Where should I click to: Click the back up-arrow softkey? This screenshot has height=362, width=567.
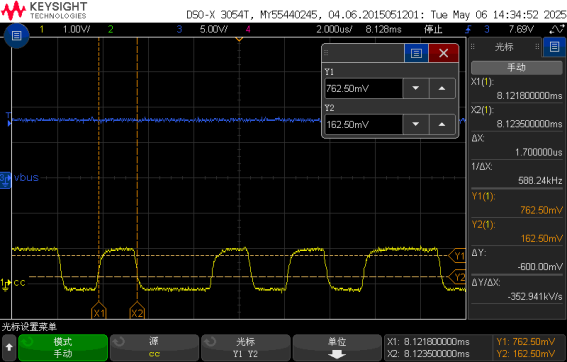tap(9, 348)
